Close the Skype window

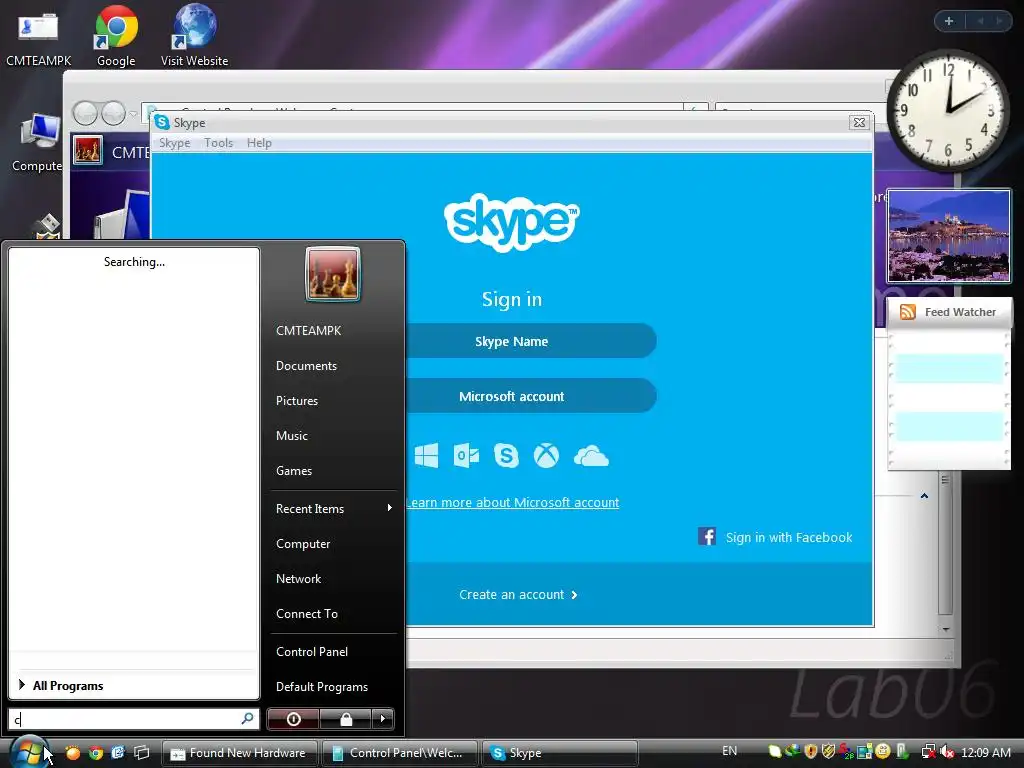(859, 122)
